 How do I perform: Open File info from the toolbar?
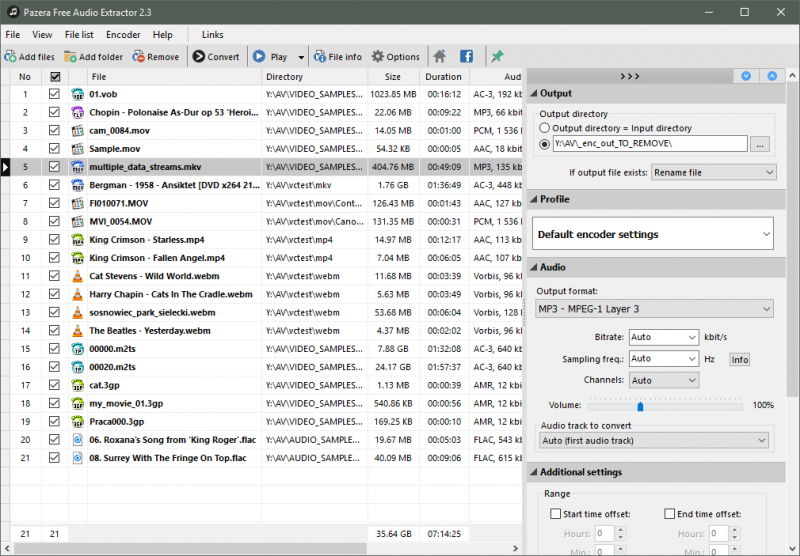tap(319, 57)
